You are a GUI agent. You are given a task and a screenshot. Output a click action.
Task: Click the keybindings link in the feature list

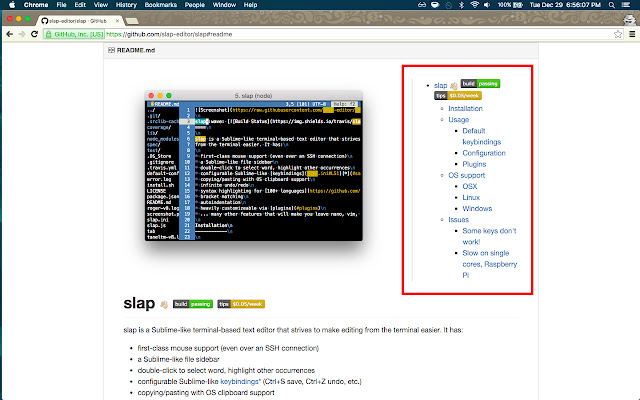[240, 382]
